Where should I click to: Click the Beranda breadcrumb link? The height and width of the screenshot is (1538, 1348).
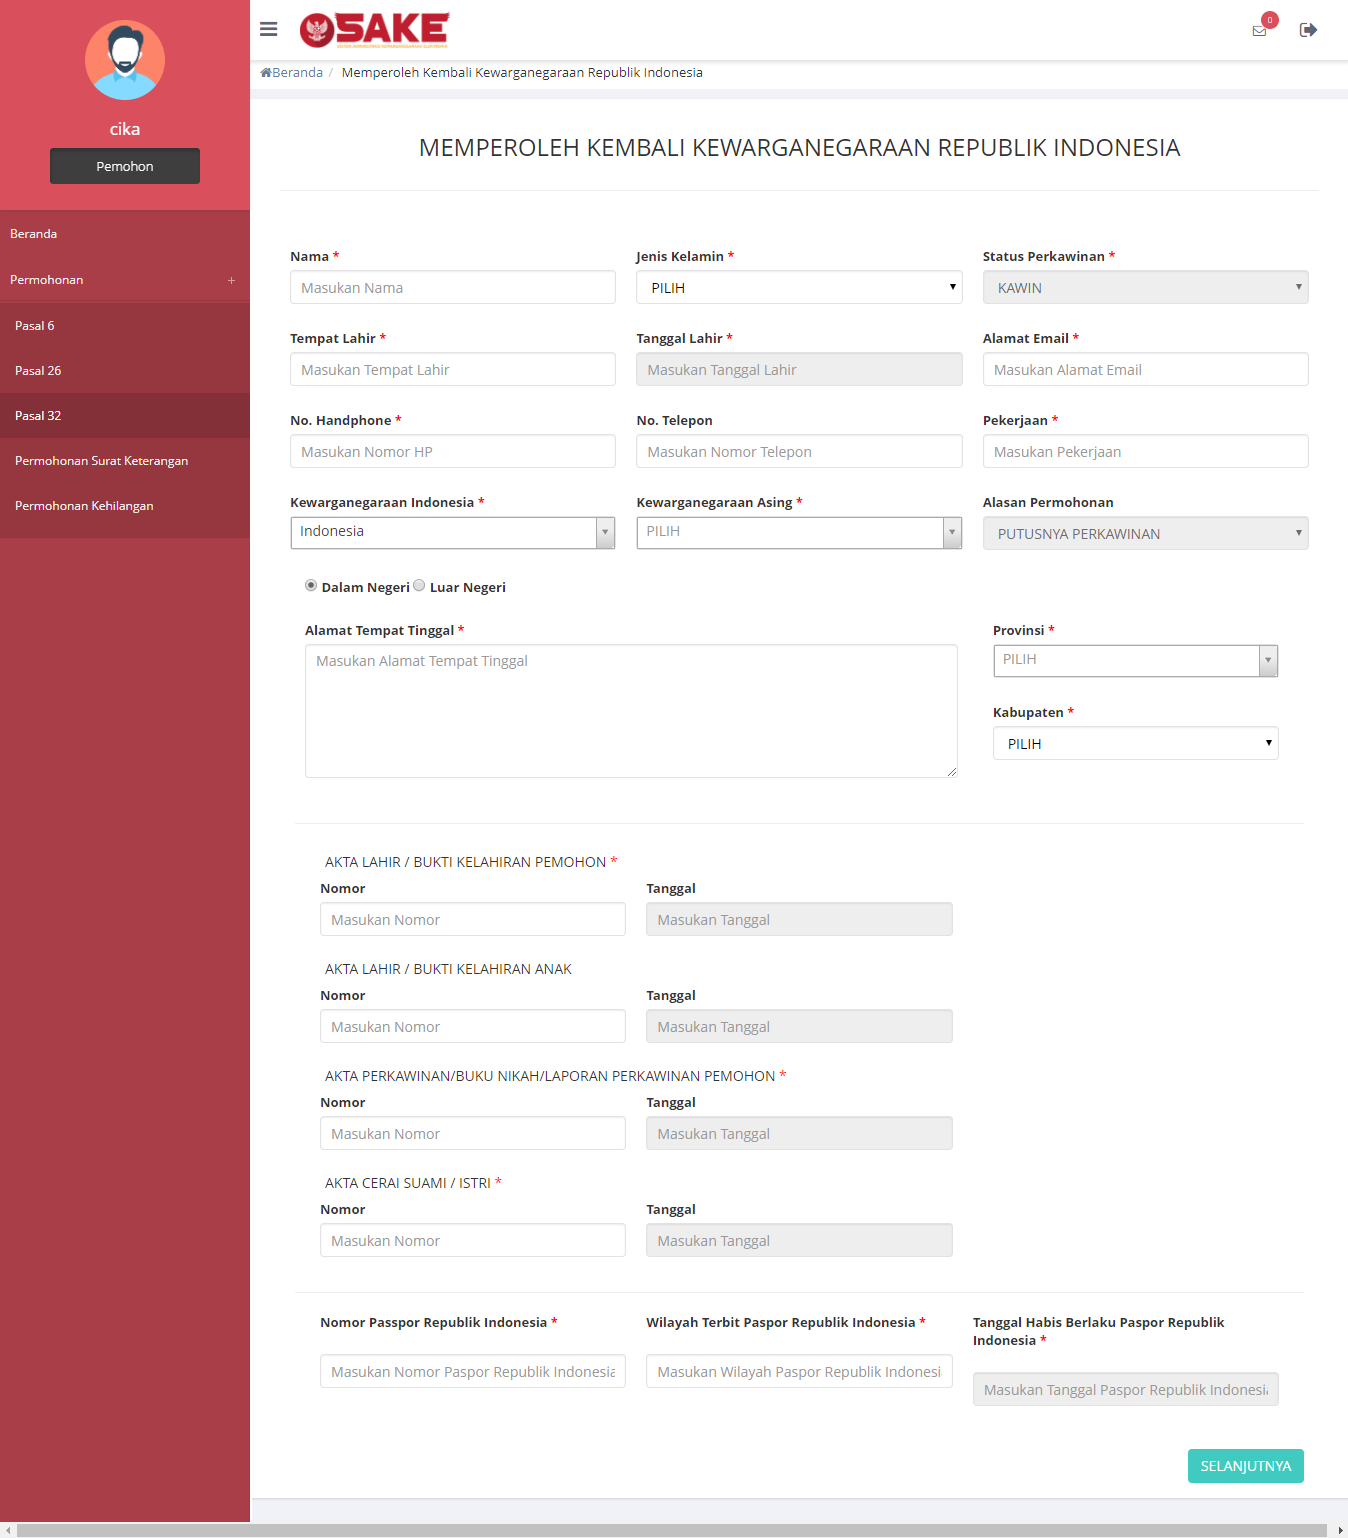(x=297, y=72)
